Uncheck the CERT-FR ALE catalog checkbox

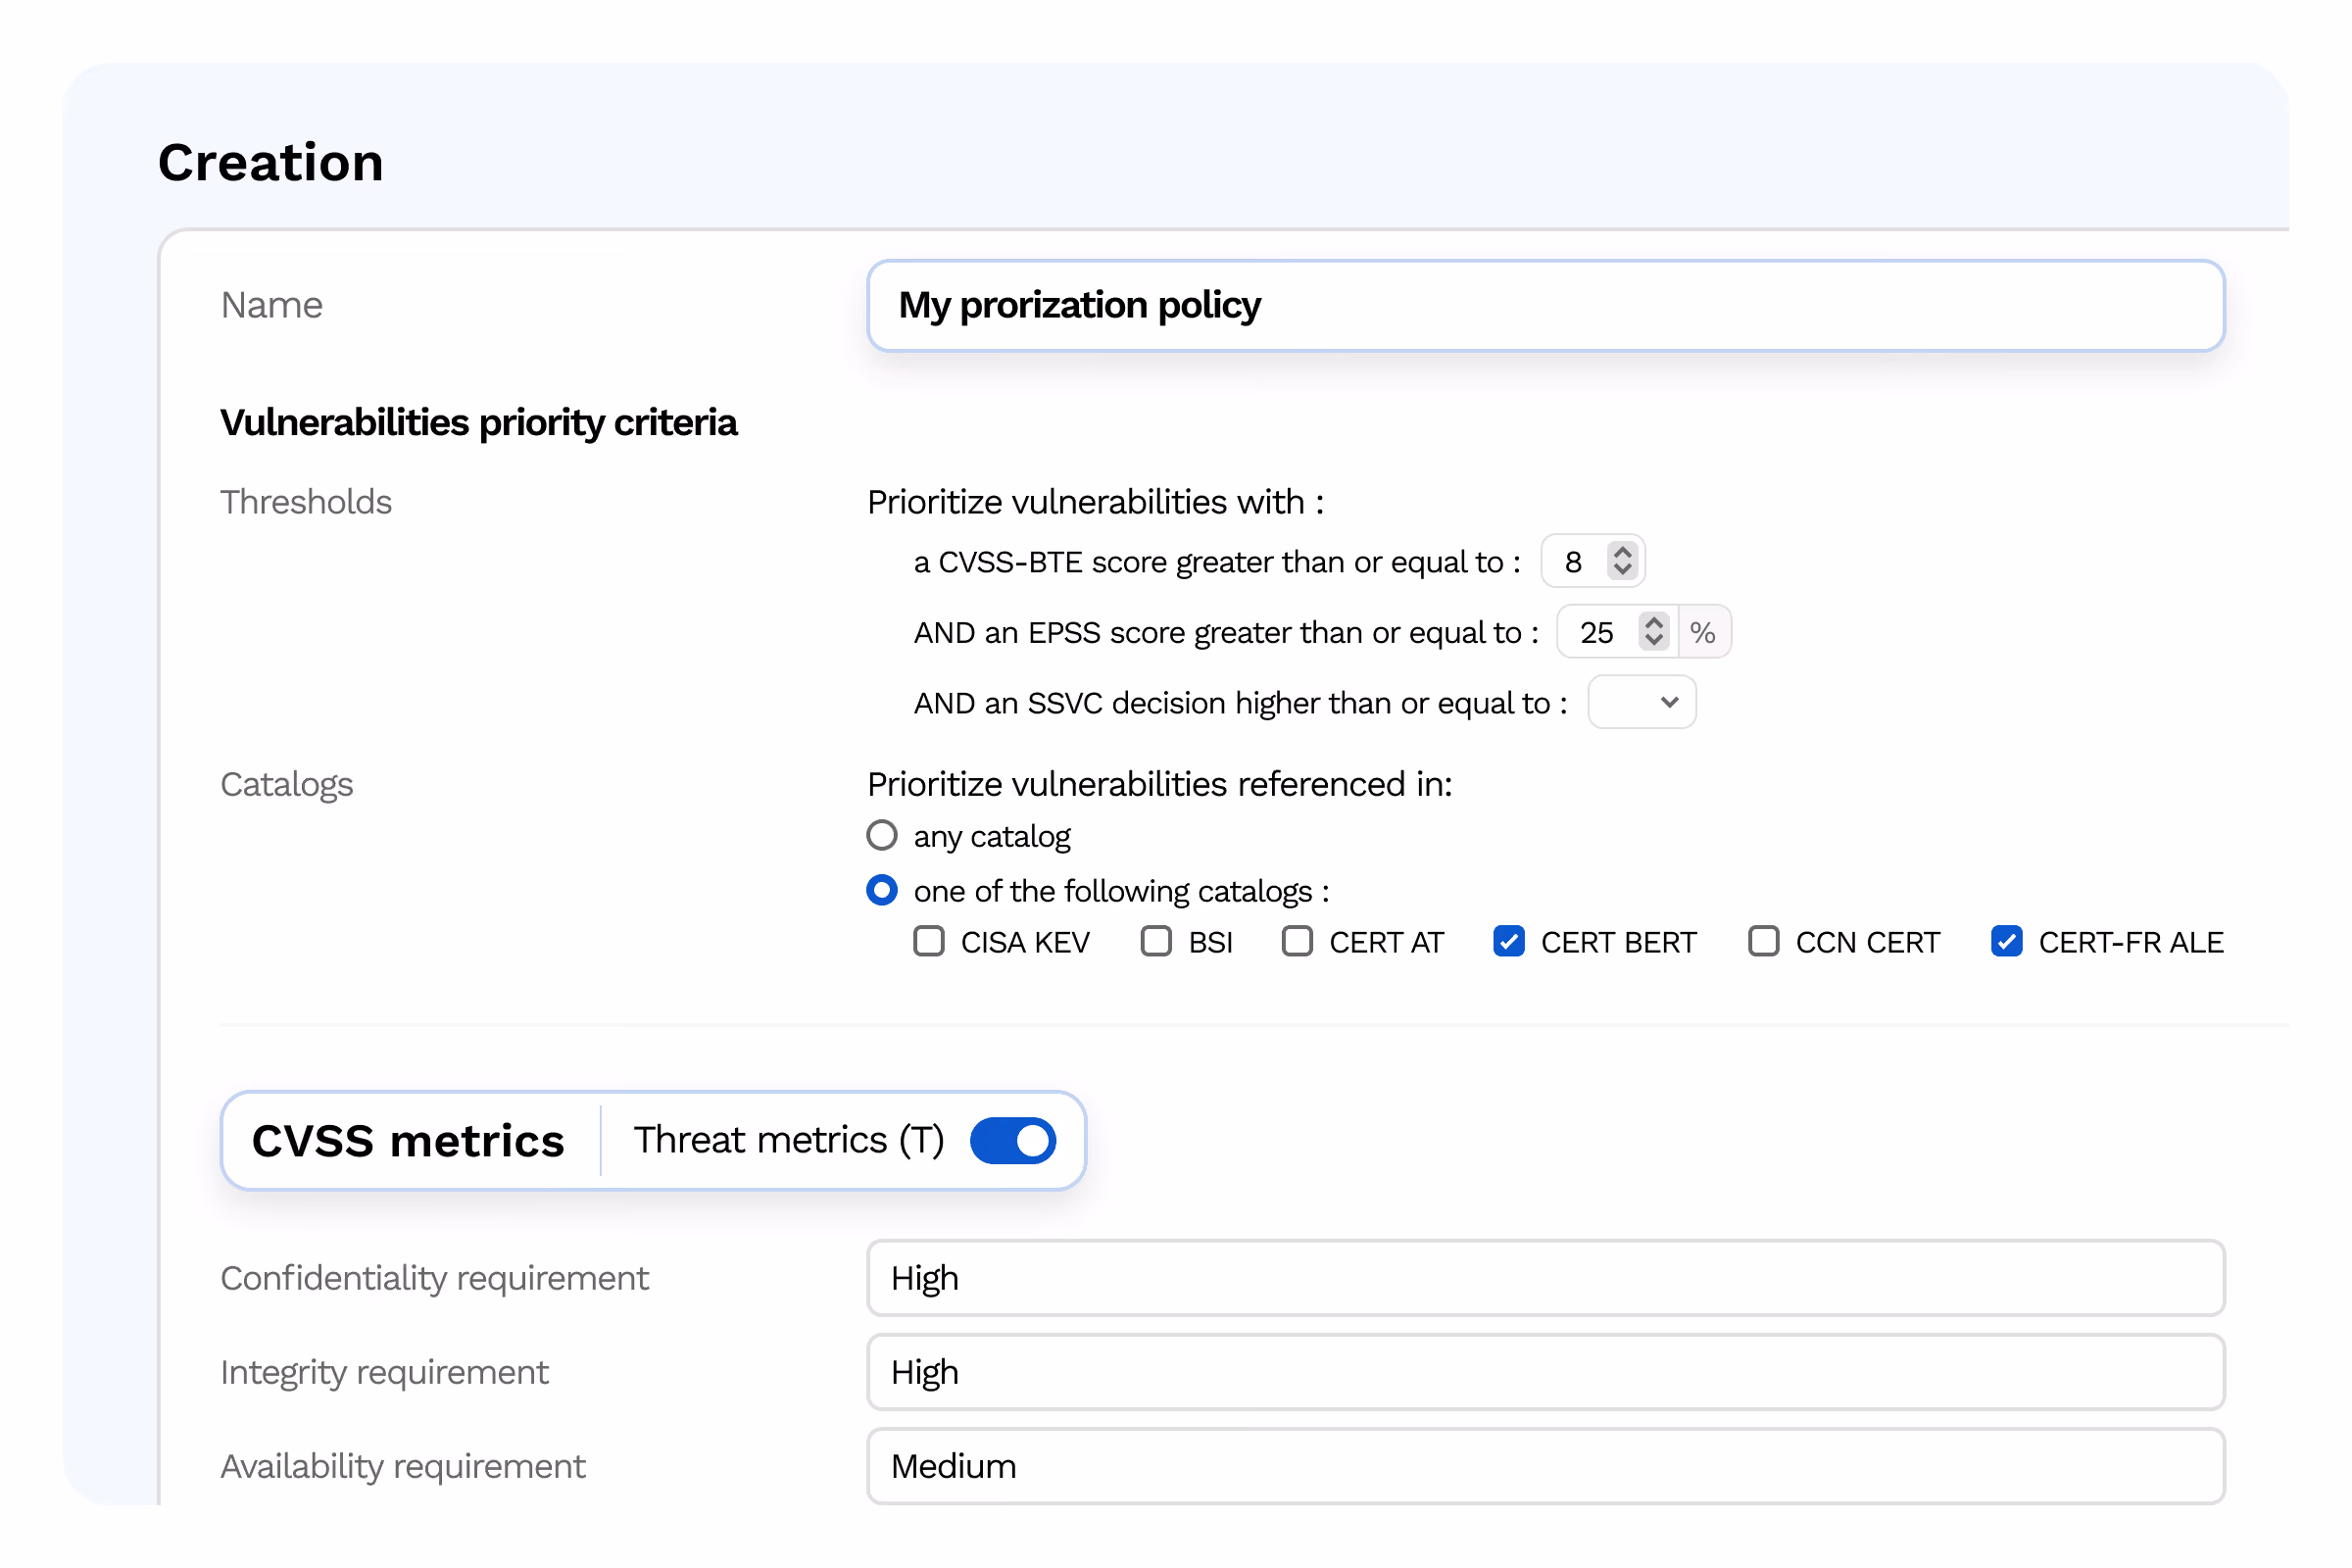tap(2006, 941)
